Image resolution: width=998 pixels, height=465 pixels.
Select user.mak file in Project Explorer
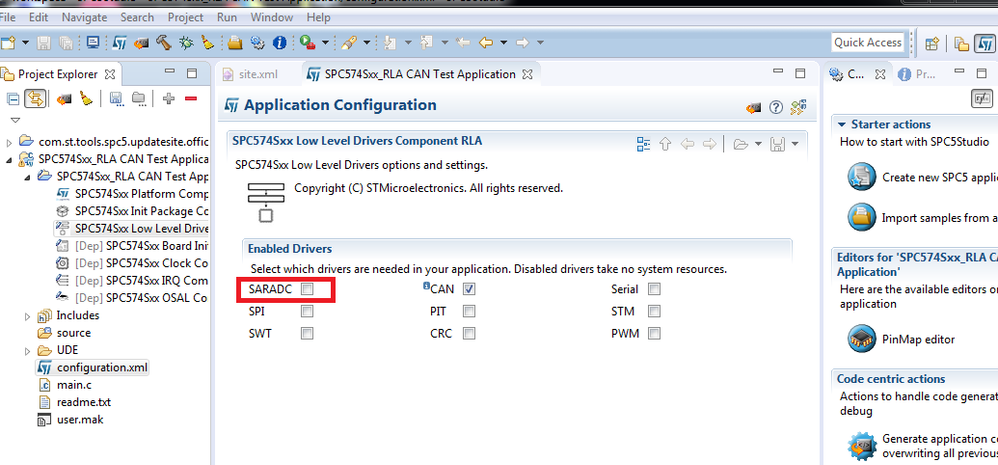[x=80, y=420]
